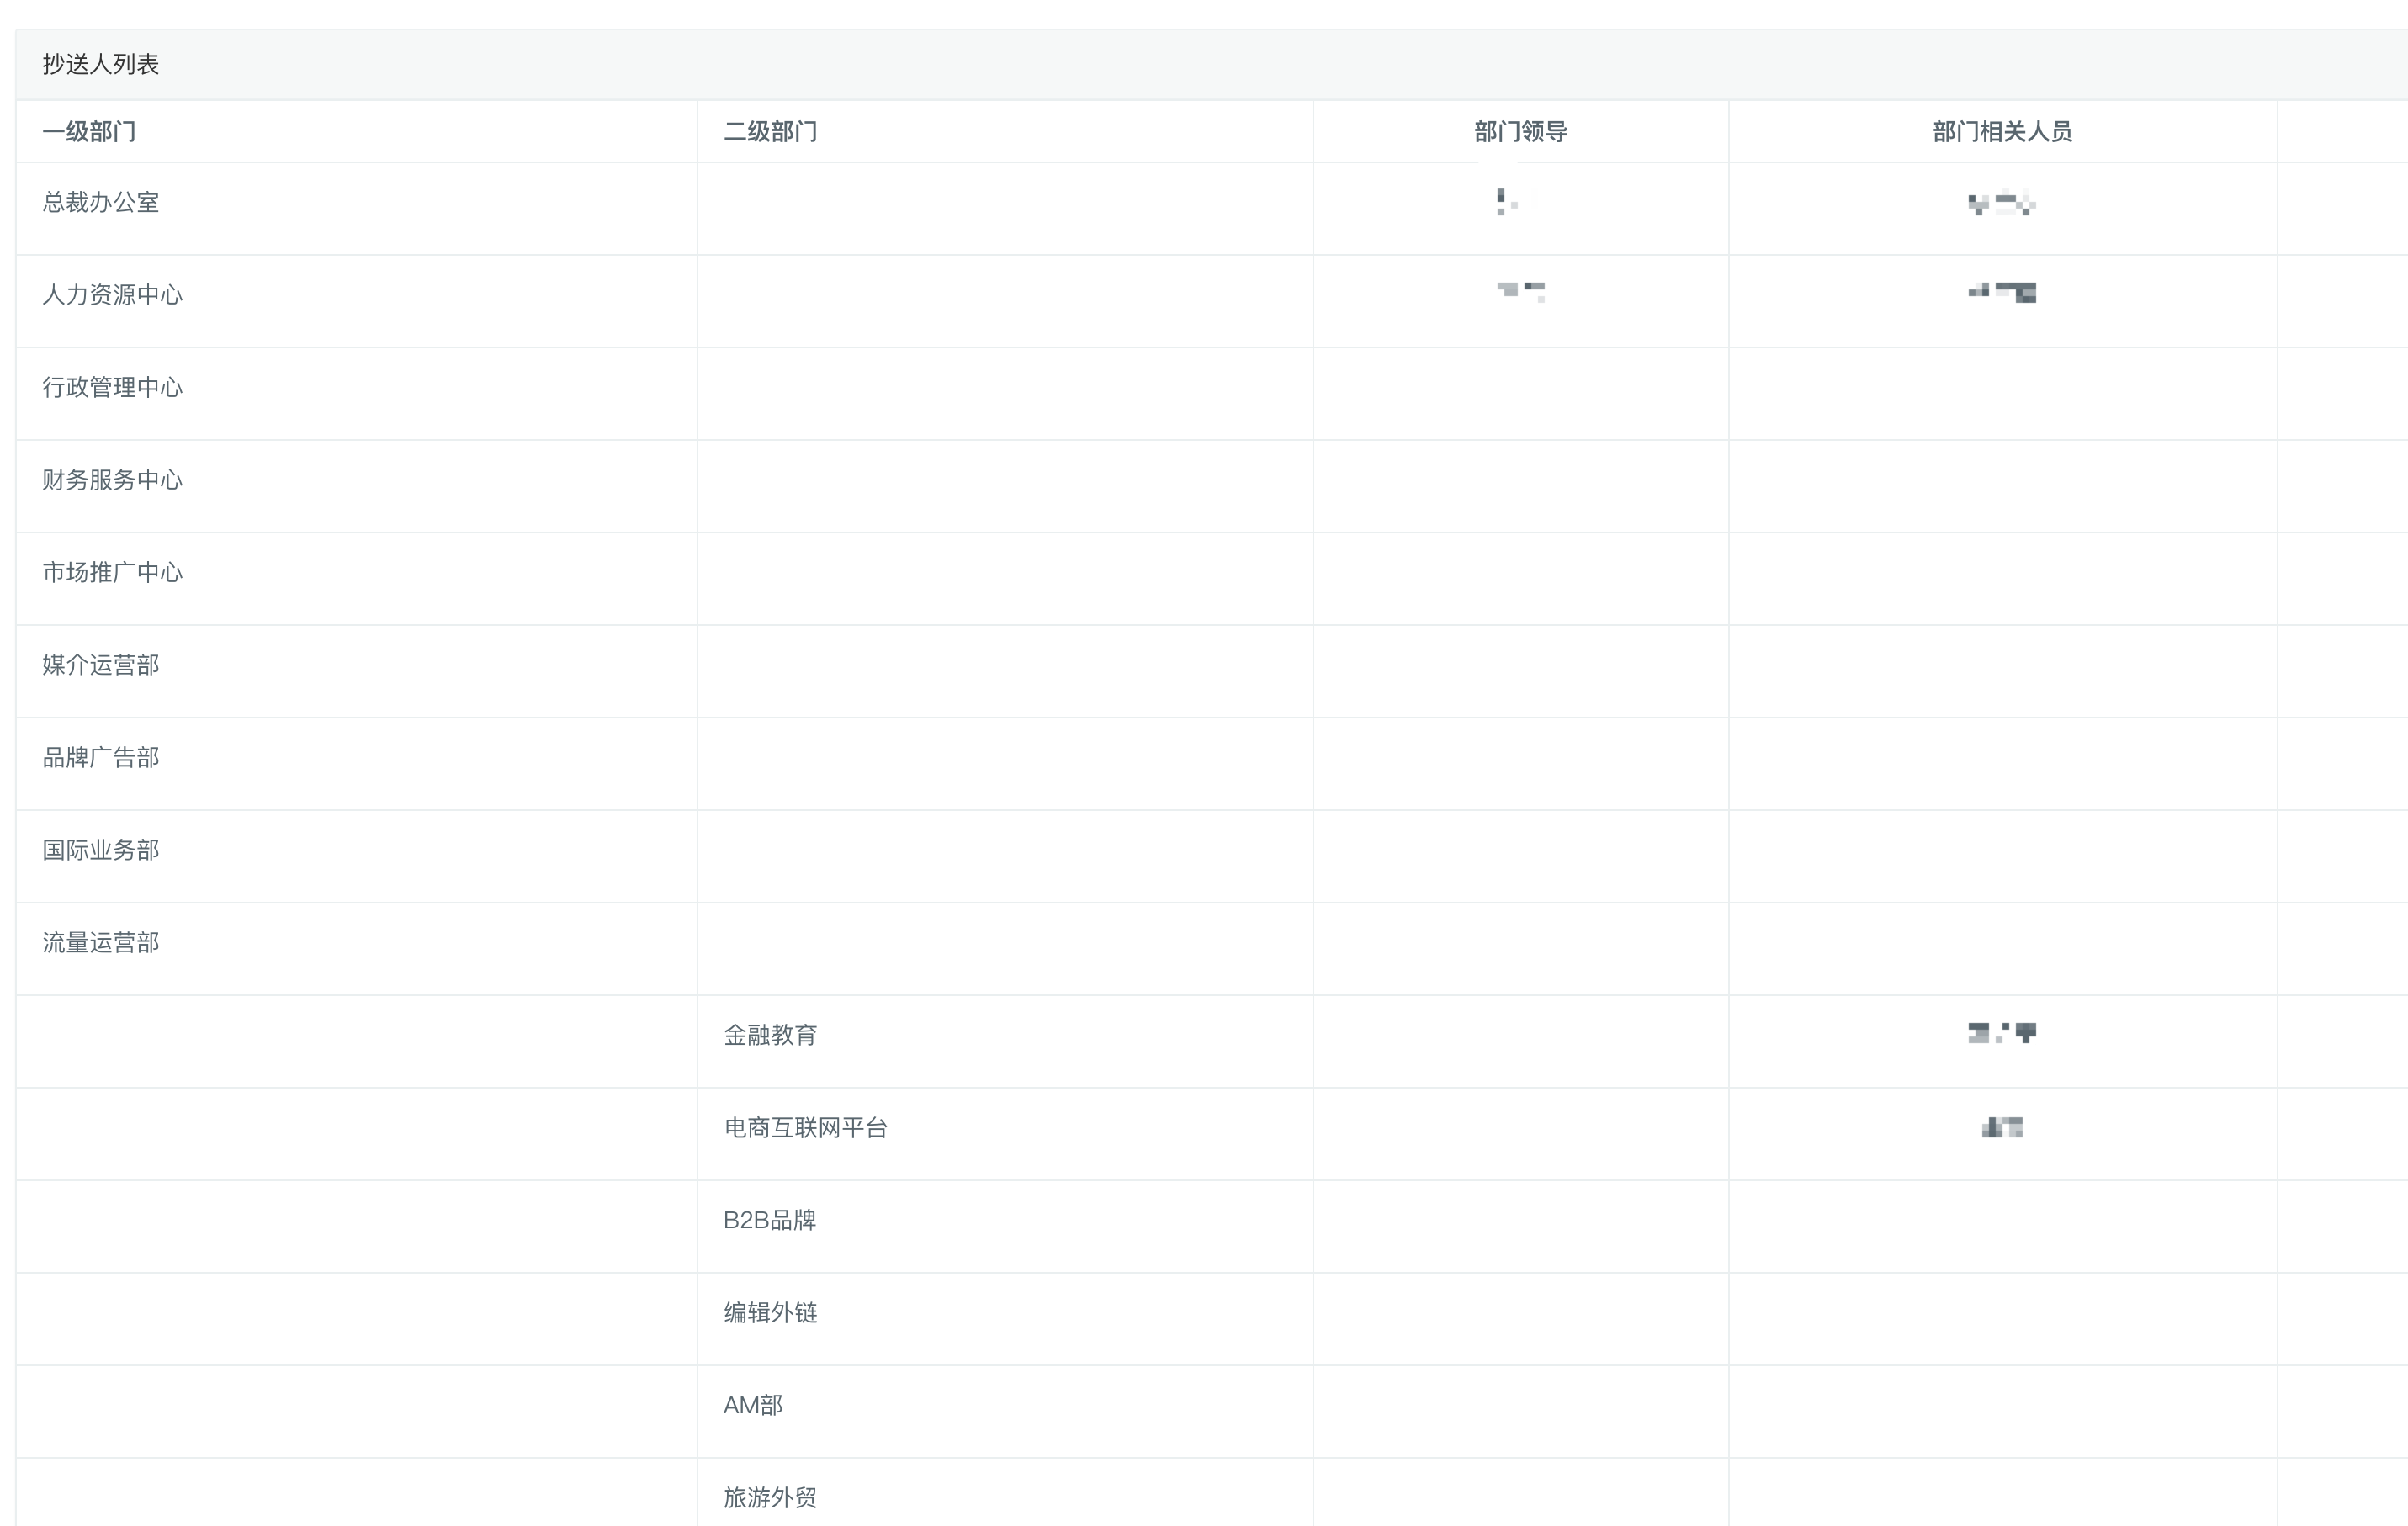Select the 流量运营部 department
The width and height of the screenshot is (2408, 1526).
coord(100,942)
